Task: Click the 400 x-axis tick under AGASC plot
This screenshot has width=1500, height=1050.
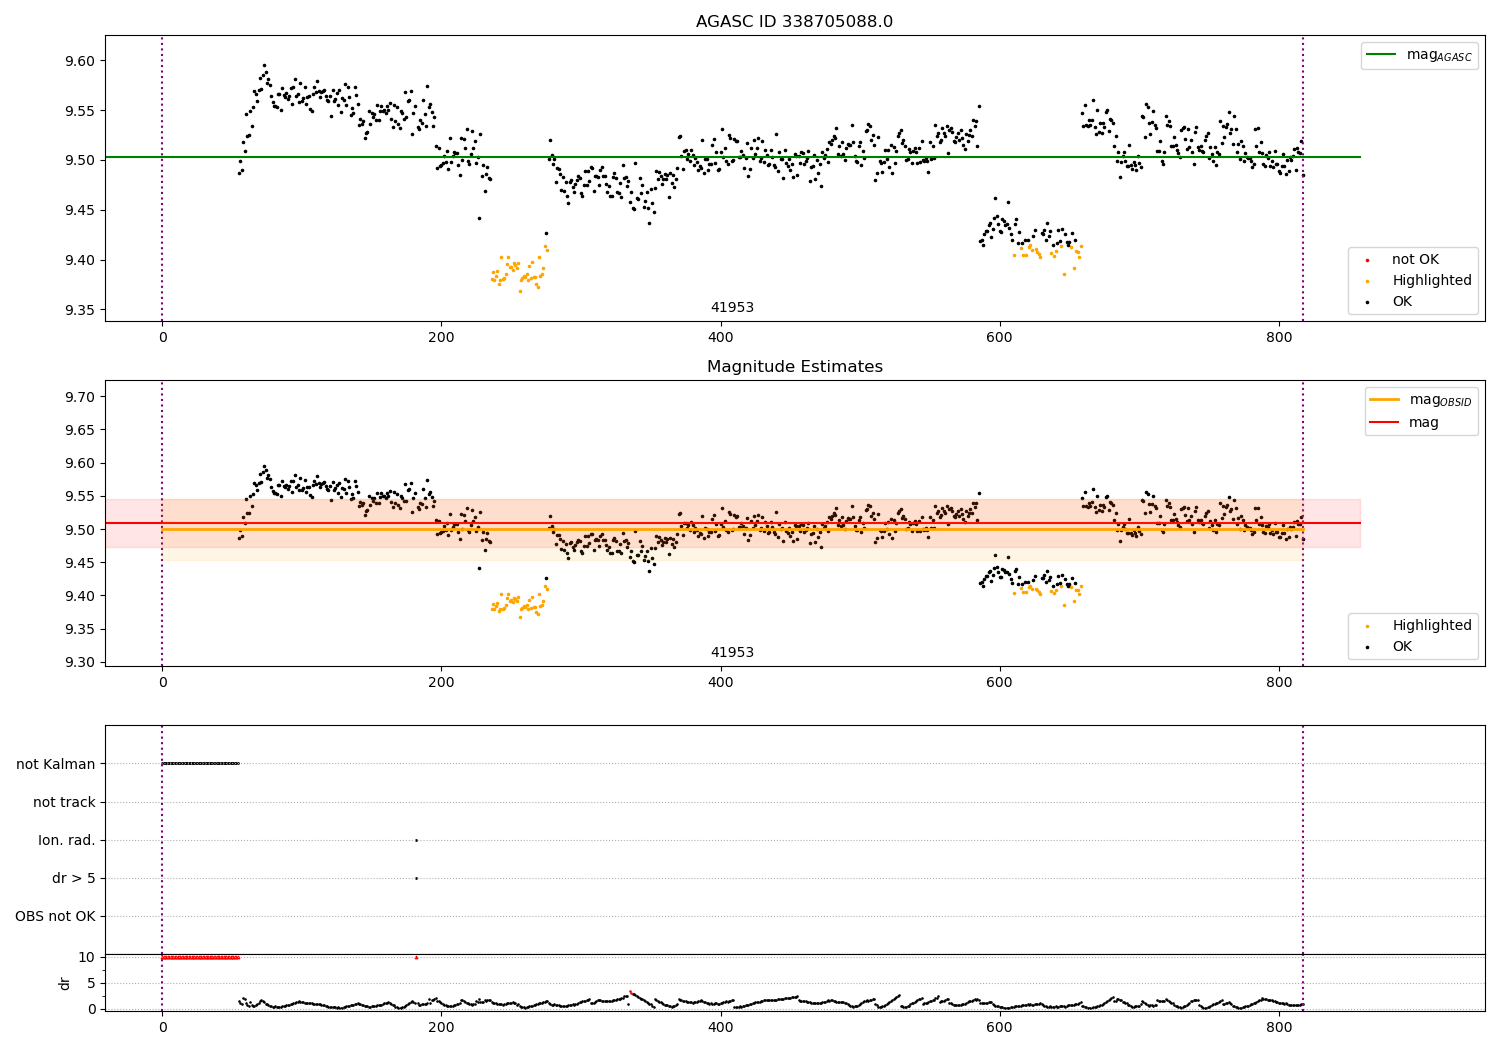Action: coord(720,338)
